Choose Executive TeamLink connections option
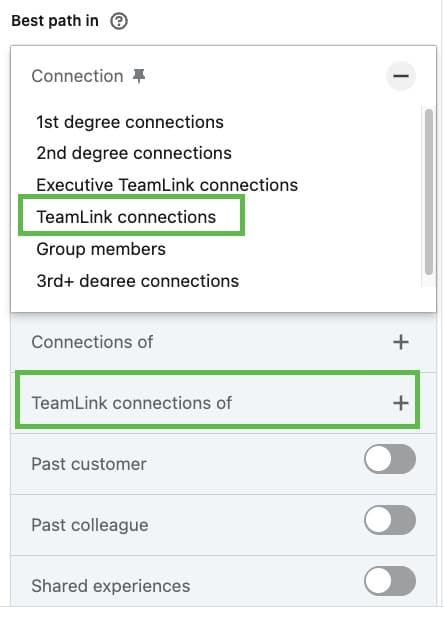444x620 pixels. click(x=167, y=185)
